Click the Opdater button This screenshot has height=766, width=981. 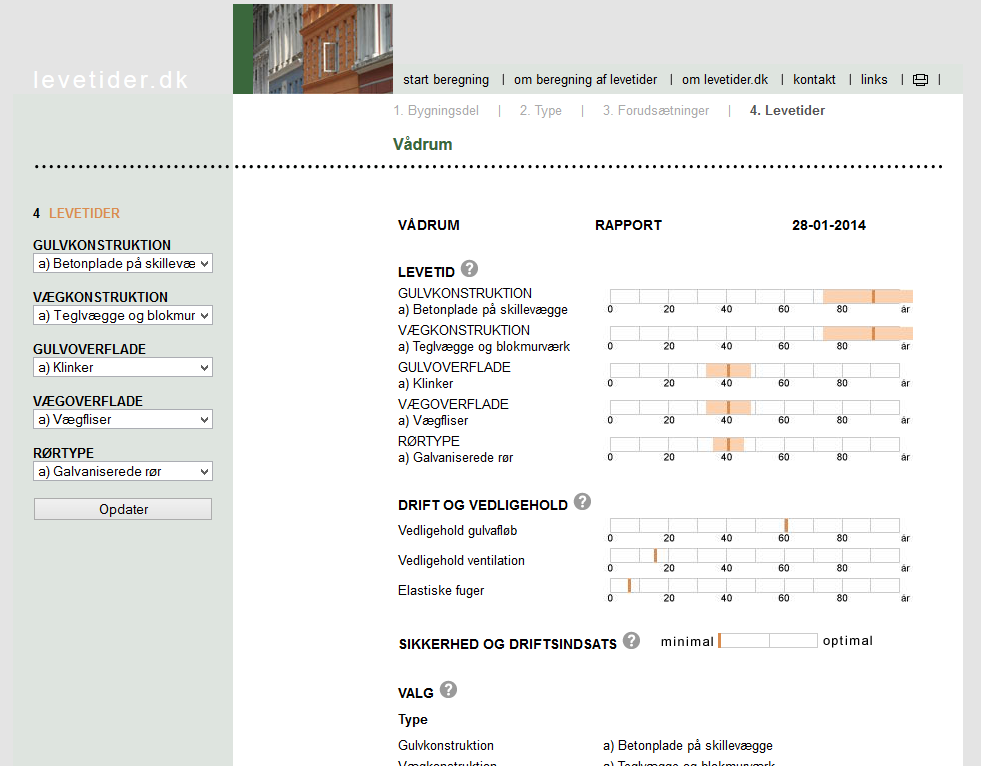(123, 509)
